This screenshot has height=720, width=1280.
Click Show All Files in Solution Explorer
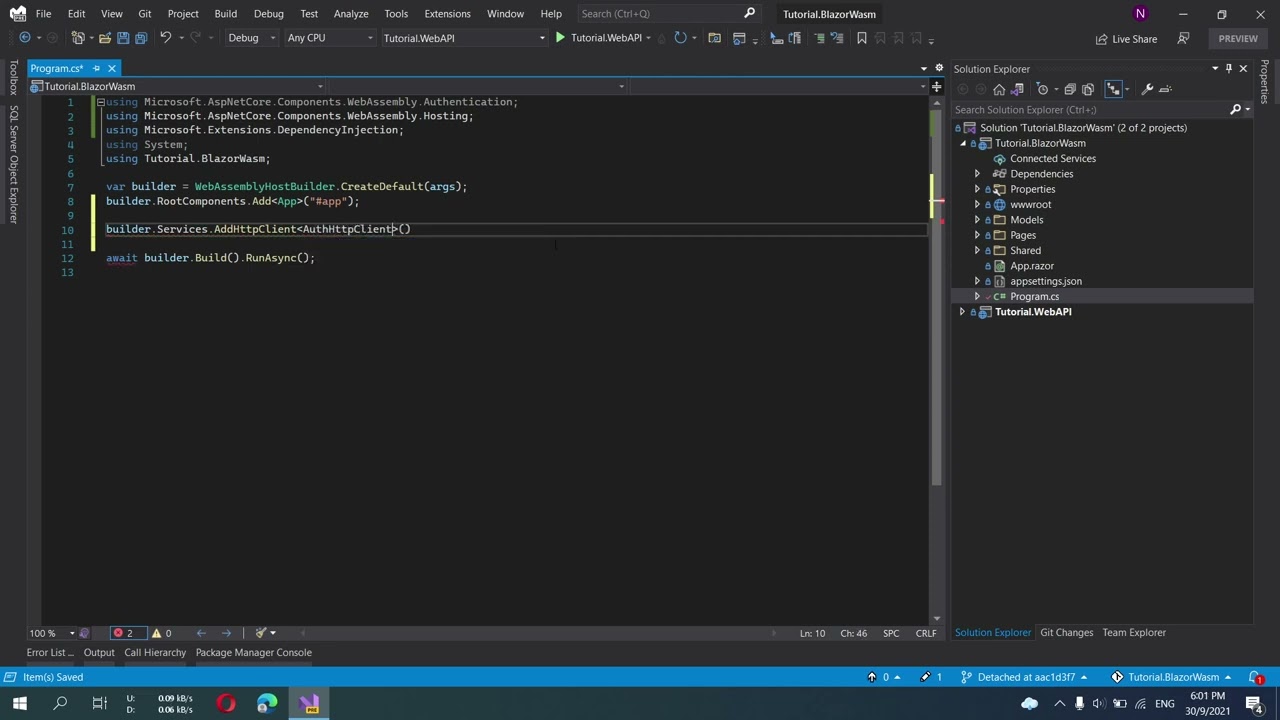(x=1088, y=89)
